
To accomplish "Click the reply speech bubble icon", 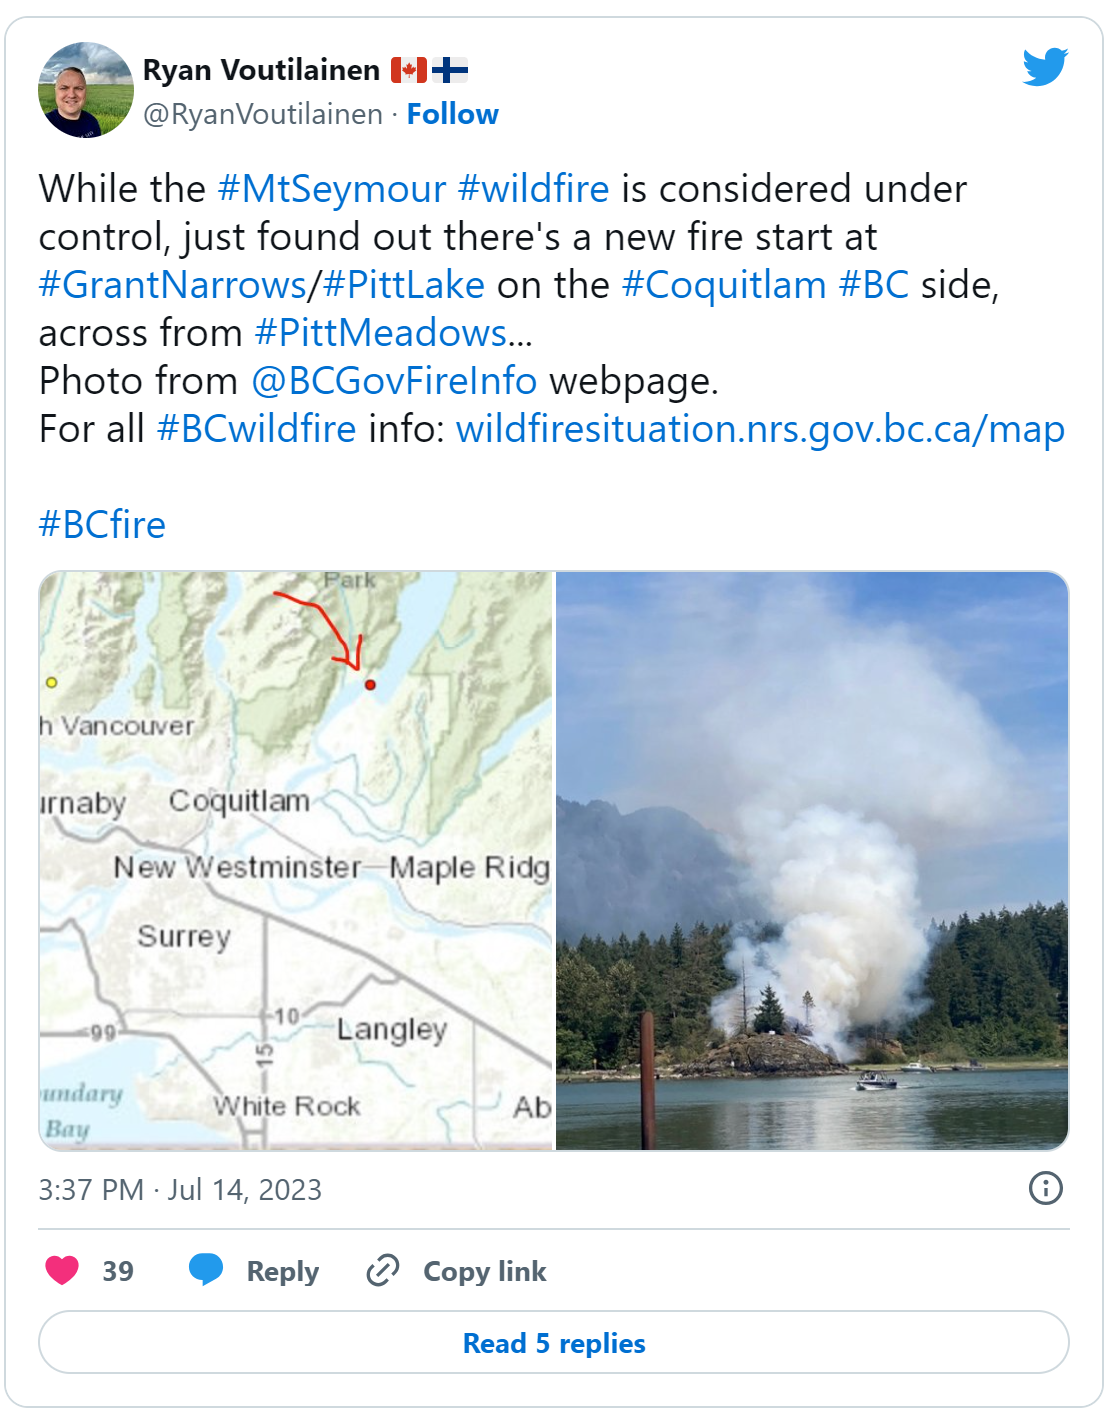I will pos(206,1270).
